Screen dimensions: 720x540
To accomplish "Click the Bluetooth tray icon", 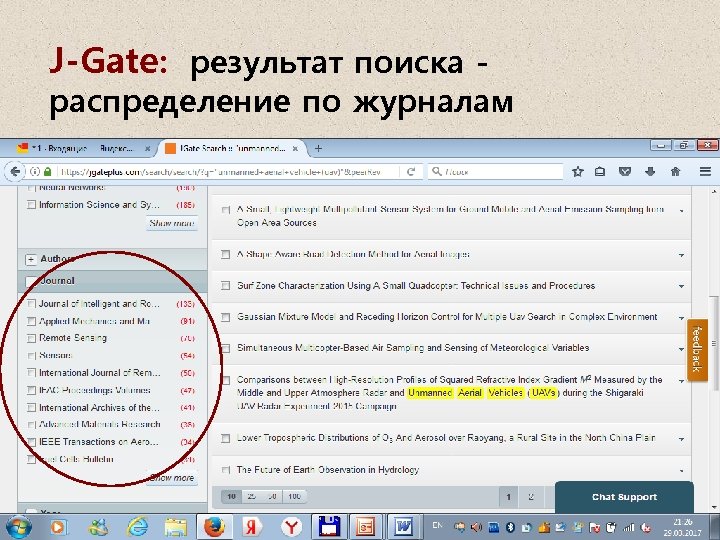I will pyautogui.click(x=510, y=527).
